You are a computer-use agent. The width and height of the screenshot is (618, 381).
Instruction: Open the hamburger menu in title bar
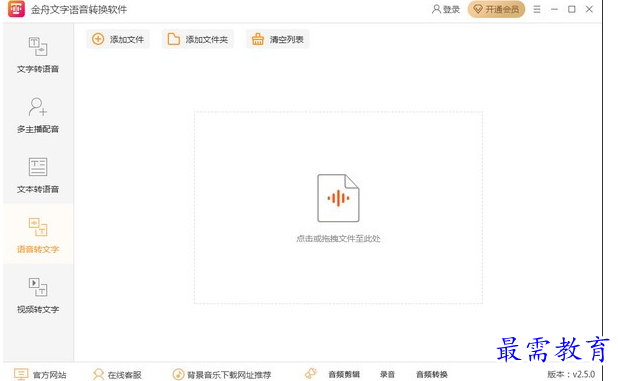[x=537, y=9]
